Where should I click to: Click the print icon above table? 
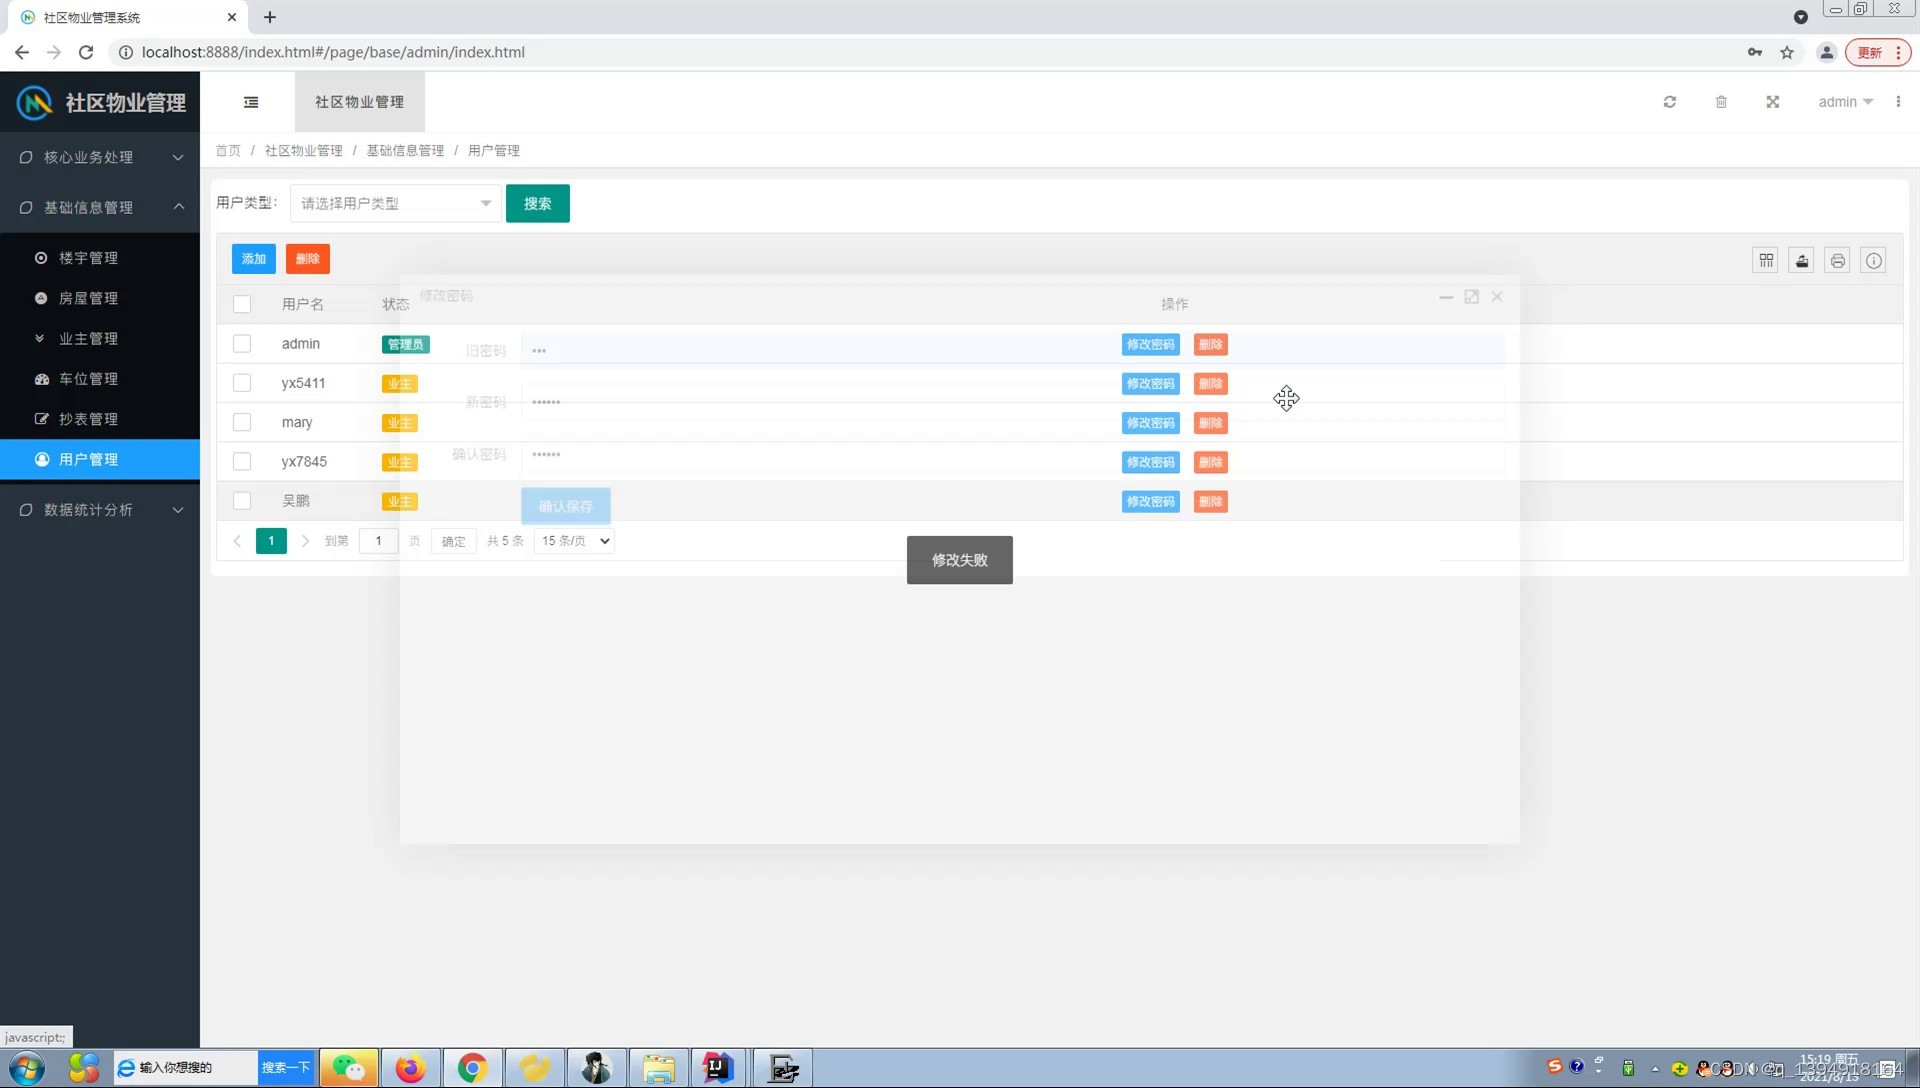(x=1838, y=261)
